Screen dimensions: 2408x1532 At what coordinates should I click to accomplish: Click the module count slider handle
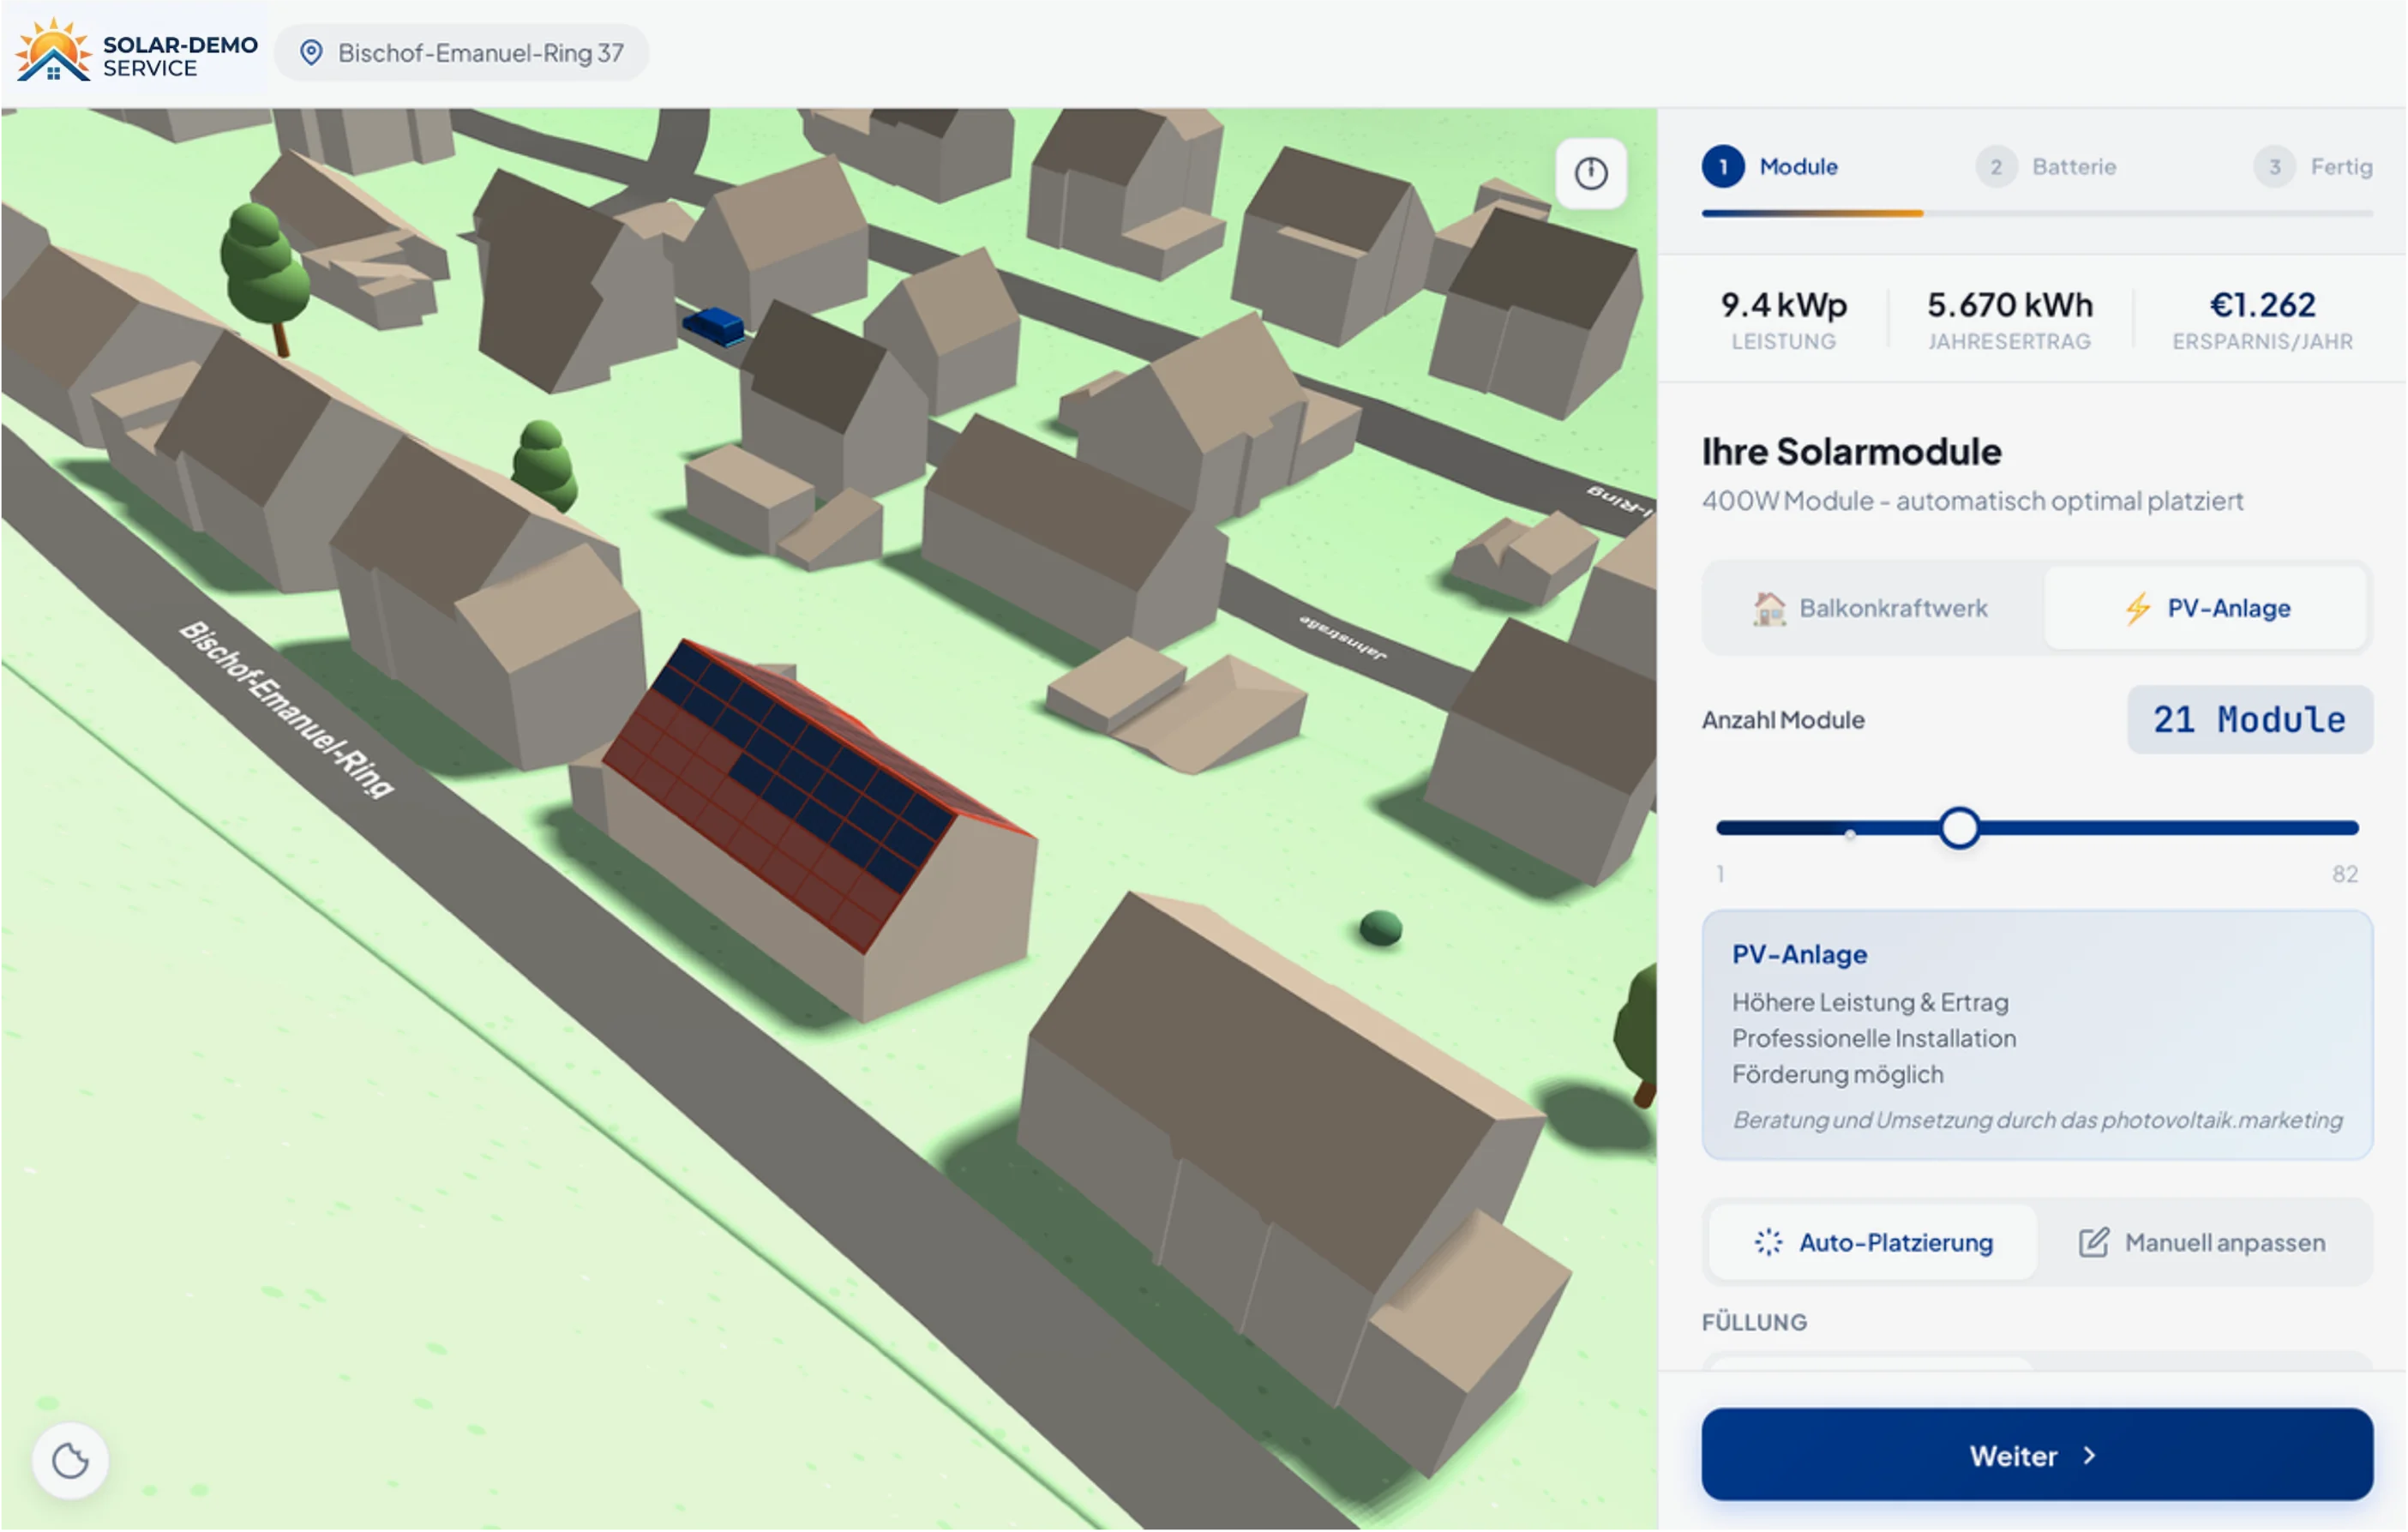click(x=1959, y=828)
